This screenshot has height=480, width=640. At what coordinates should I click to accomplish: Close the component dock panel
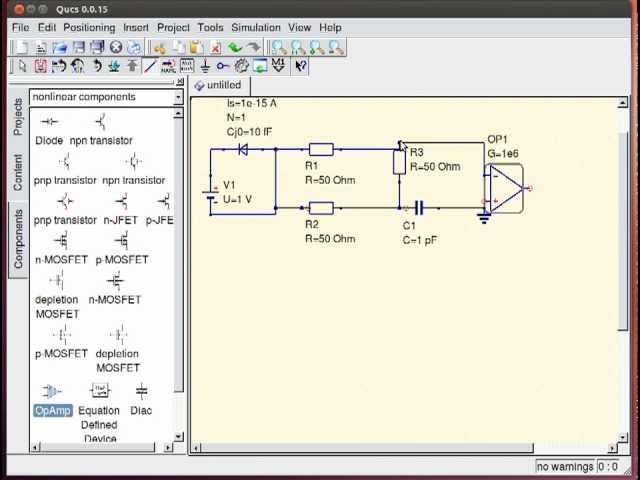pyautogui.click(x=180, y=82)
